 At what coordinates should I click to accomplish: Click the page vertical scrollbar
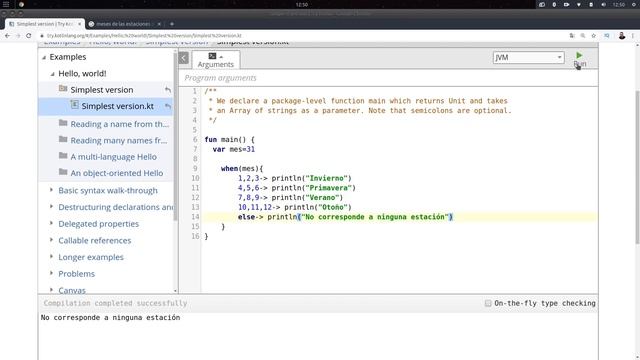point(638,167)
